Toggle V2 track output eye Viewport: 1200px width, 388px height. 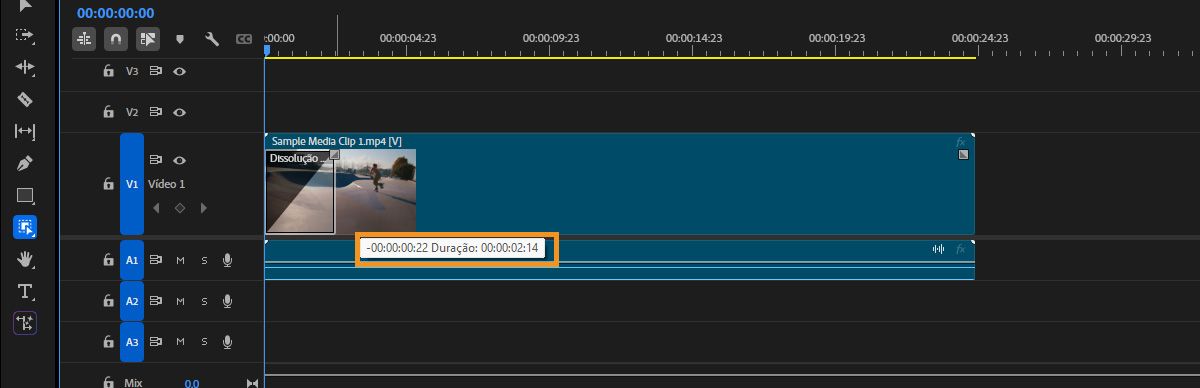coord(180,112)
